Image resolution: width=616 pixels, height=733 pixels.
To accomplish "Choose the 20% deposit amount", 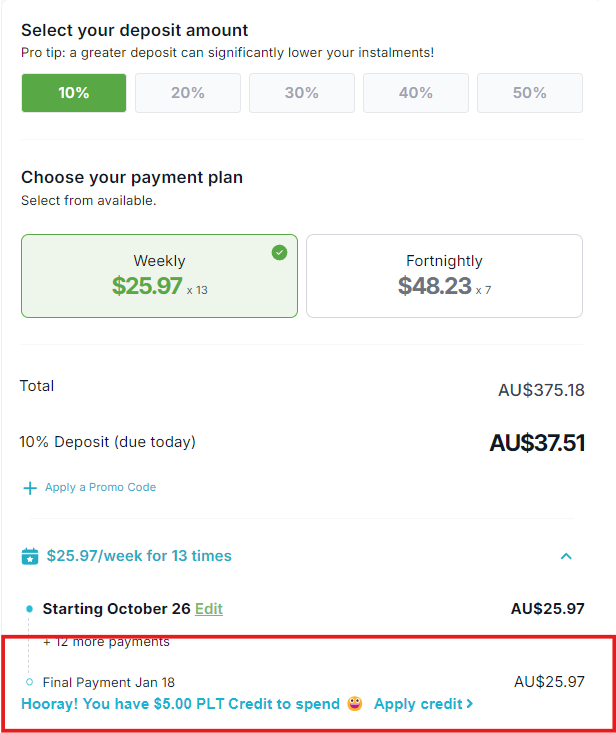I will 188,93.
